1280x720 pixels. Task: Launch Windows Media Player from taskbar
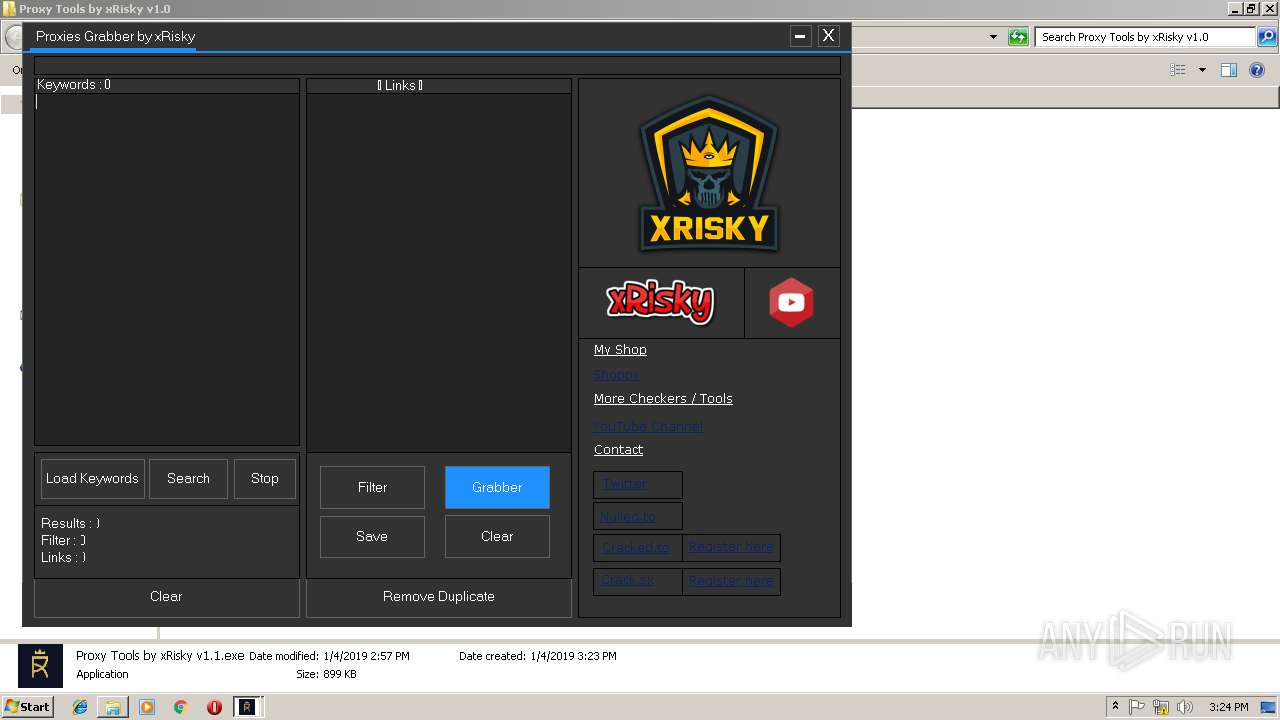click(x=147, y=707)
